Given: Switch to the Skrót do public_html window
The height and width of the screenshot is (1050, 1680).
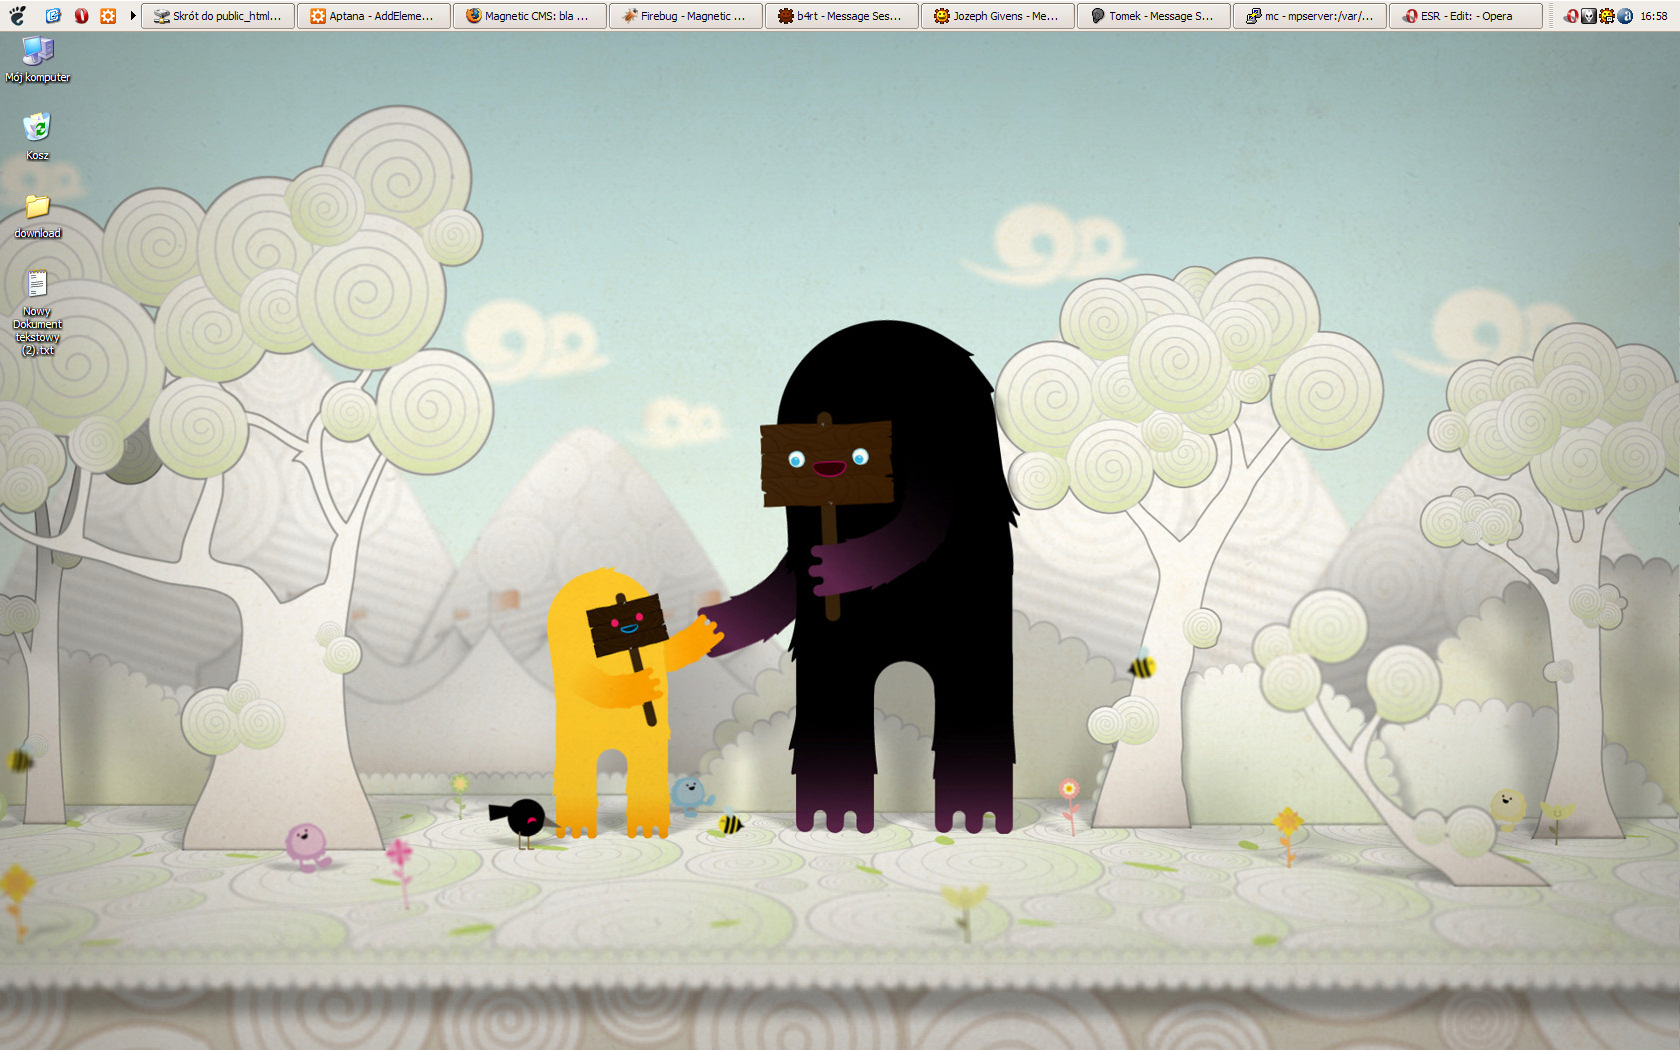Looking at the screenshot, I should [218, 16].
